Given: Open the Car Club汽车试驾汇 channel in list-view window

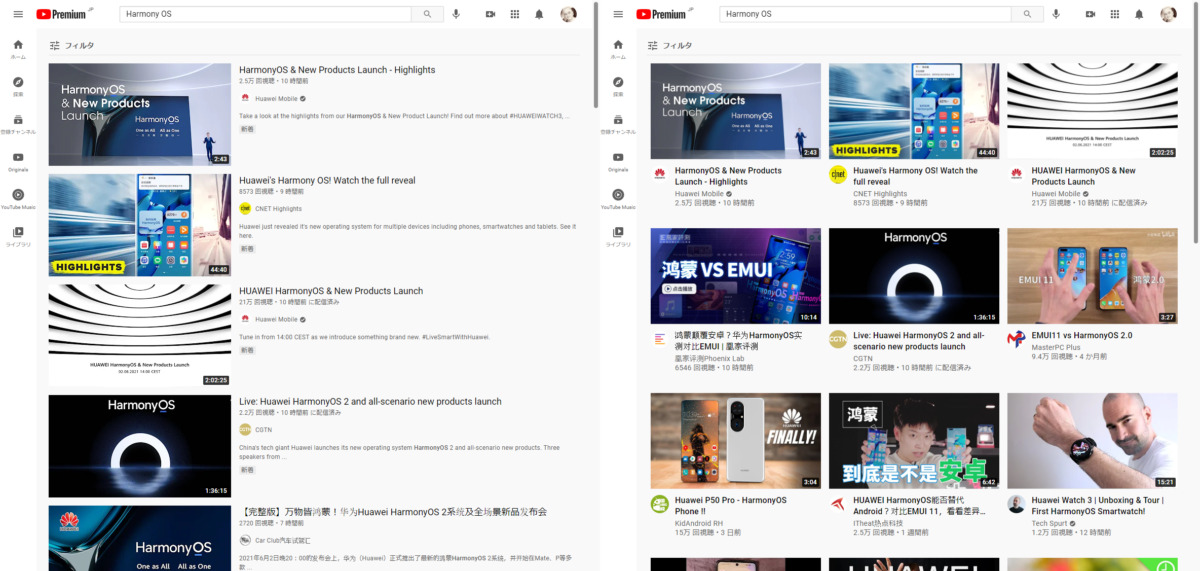Looking at the screenshot, I should tap(284, 540).
